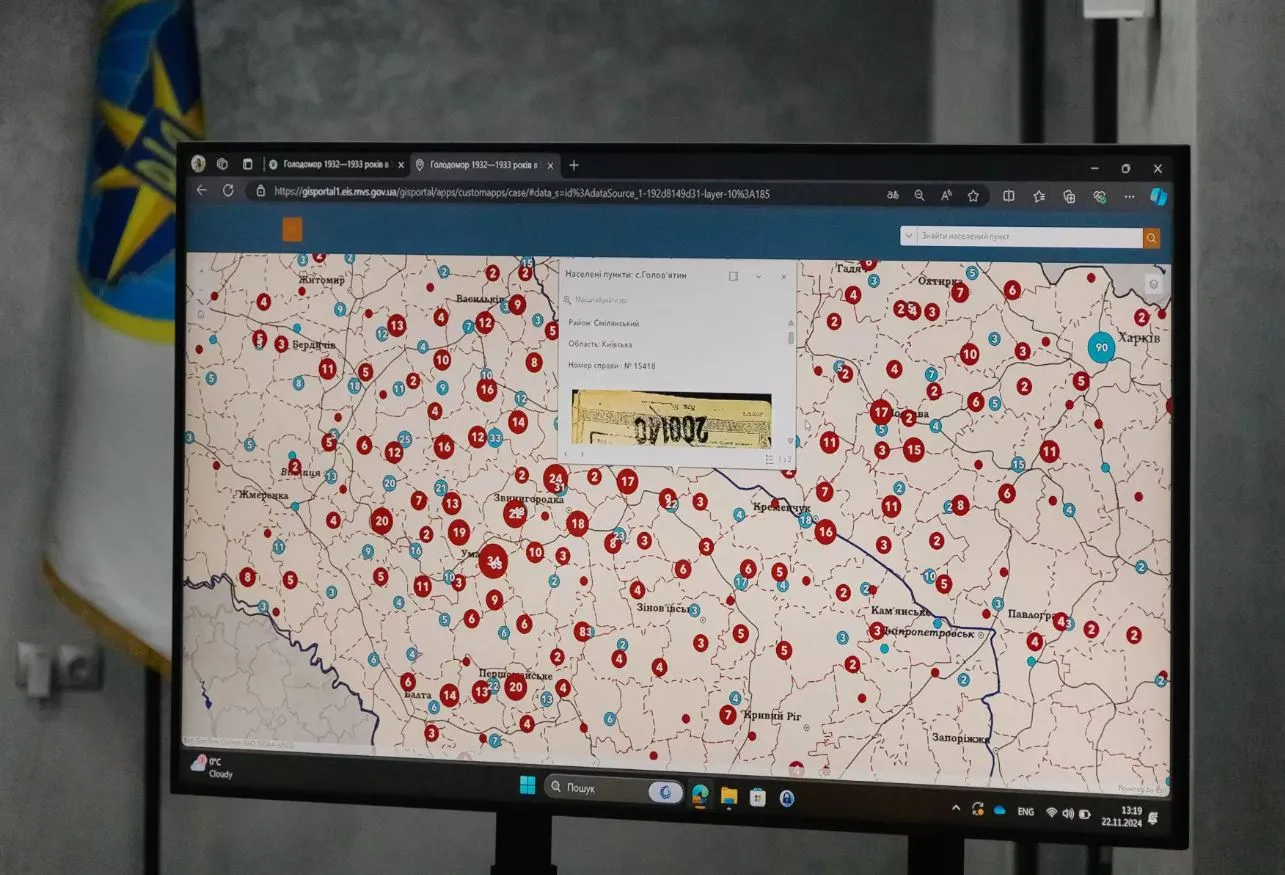Click the orange search button in header
This screenshot has width=1285, height=875.
click(1151, 238)
